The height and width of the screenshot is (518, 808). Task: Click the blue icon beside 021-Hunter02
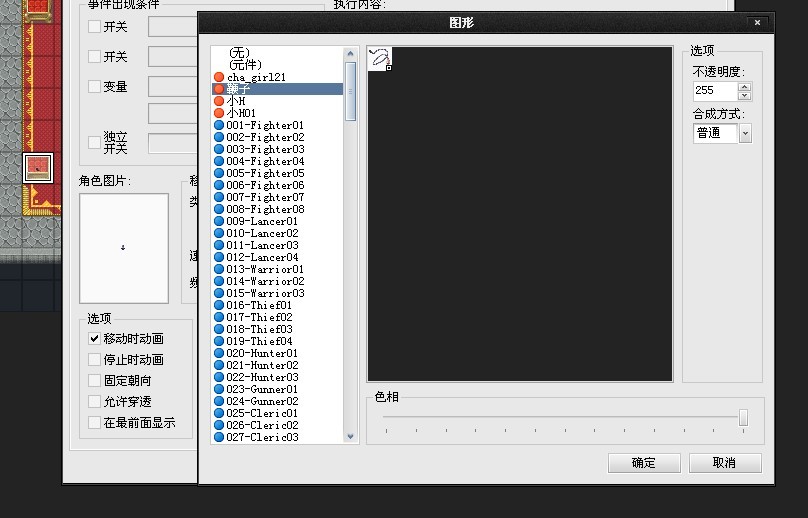coord(218,365)
